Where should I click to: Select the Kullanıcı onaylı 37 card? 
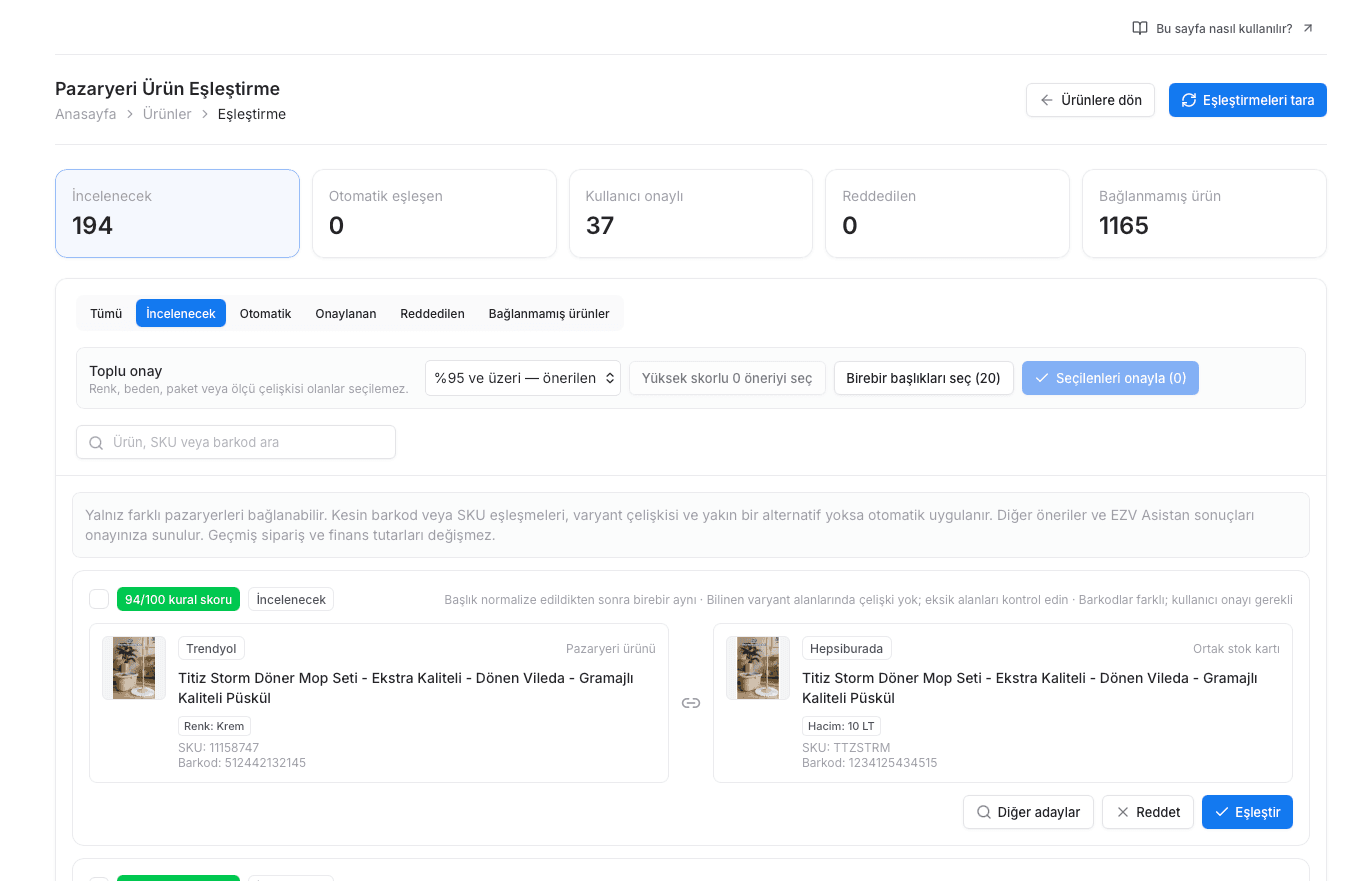tap(691, 213)
